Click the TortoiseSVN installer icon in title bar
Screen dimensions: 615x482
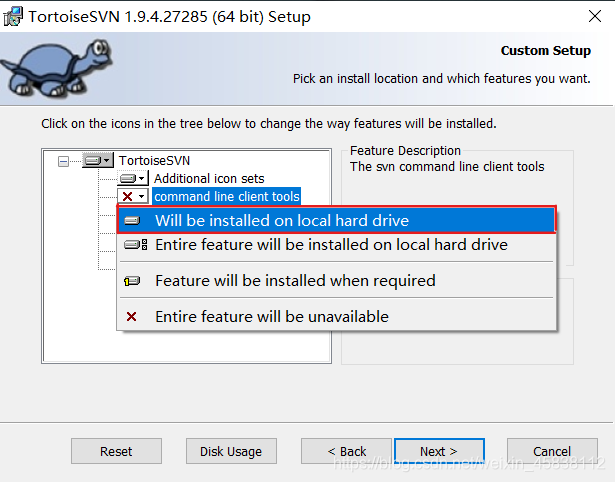13,16
